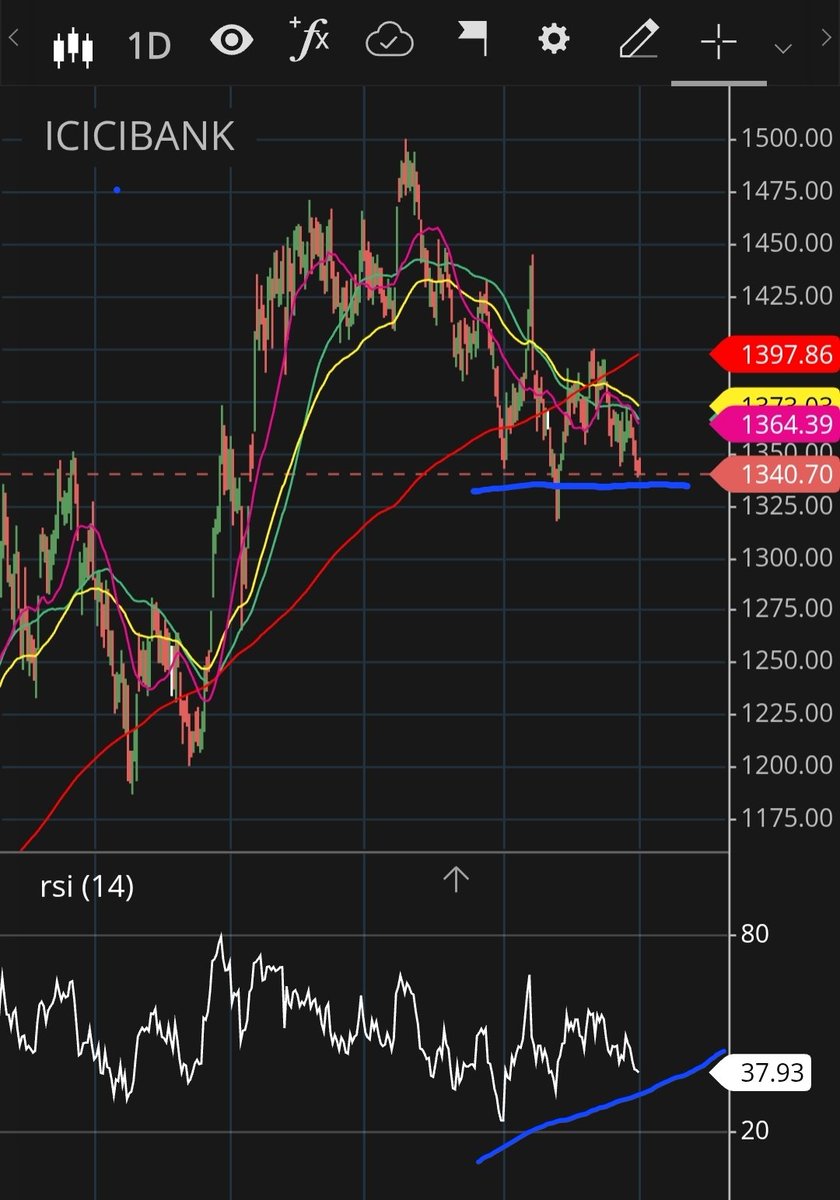Select the blue RSI trendline
Viewport: 840px width, 1200px height.
click(600, 1107)
